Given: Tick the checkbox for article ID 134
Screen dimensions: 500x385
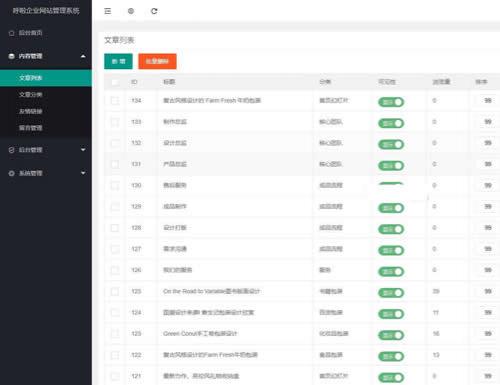Looking at the screenshot, I should click(x=115, y=101).
